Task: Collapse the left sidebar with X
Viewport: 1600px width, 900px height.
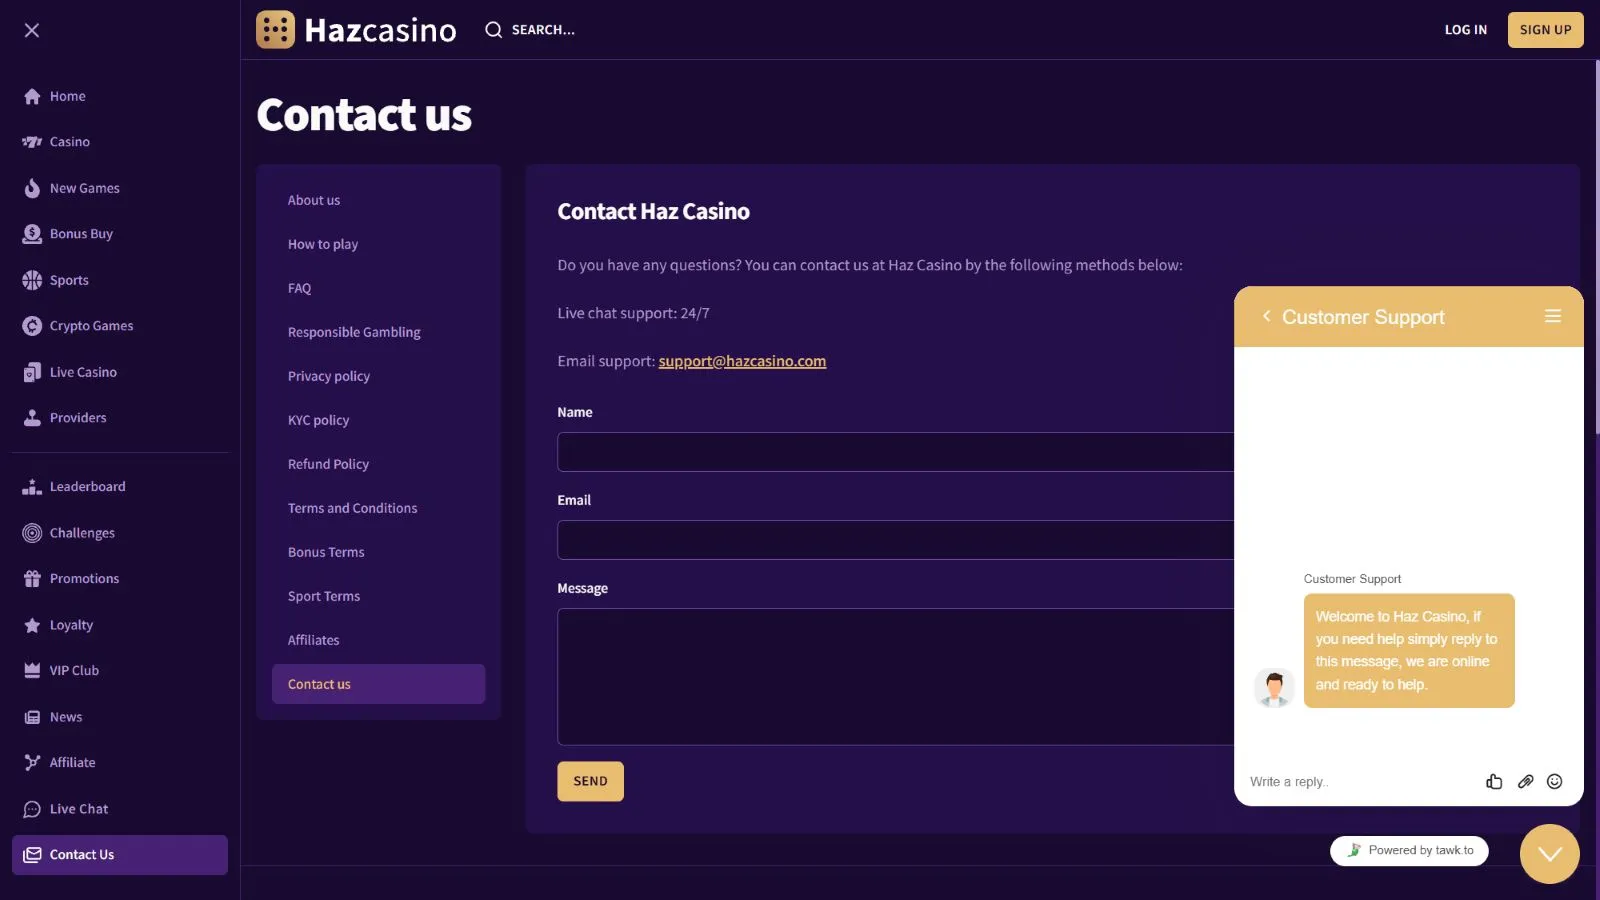Action: coord(32,30)
